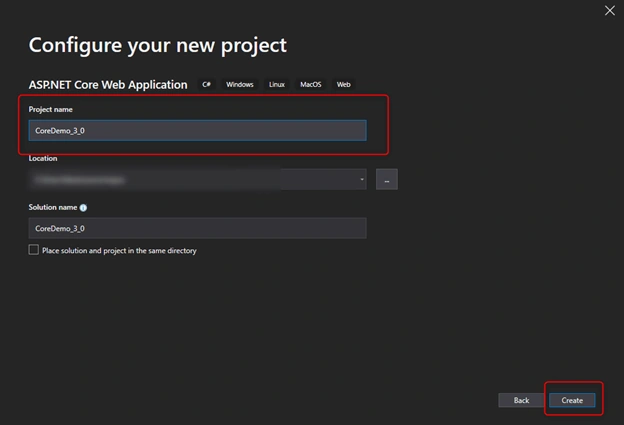Go Back to previous step

[x=521, y=400]
